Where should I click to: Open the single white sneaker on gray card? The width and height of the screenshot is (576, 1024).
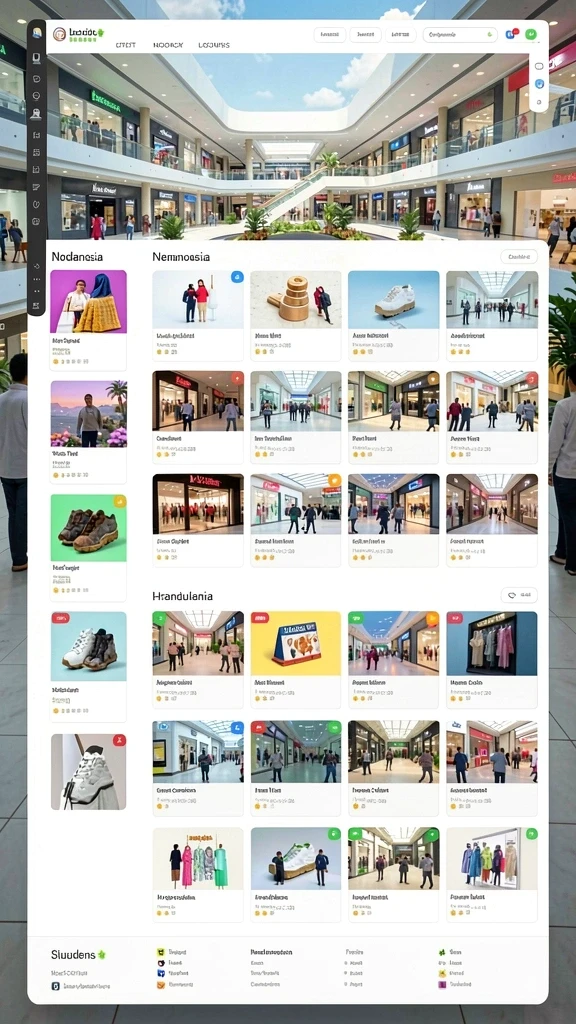point(89,772)
